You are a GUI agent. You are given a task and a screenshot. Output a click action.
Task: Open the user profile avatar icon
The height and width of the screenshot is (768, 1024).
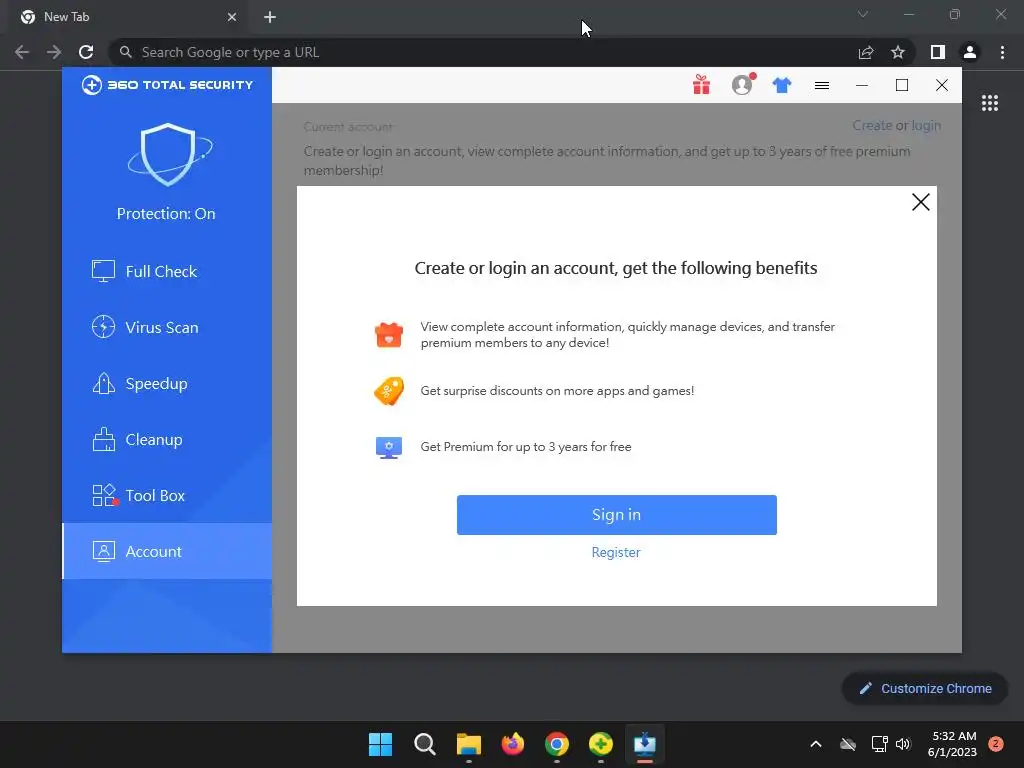(743, 84)
